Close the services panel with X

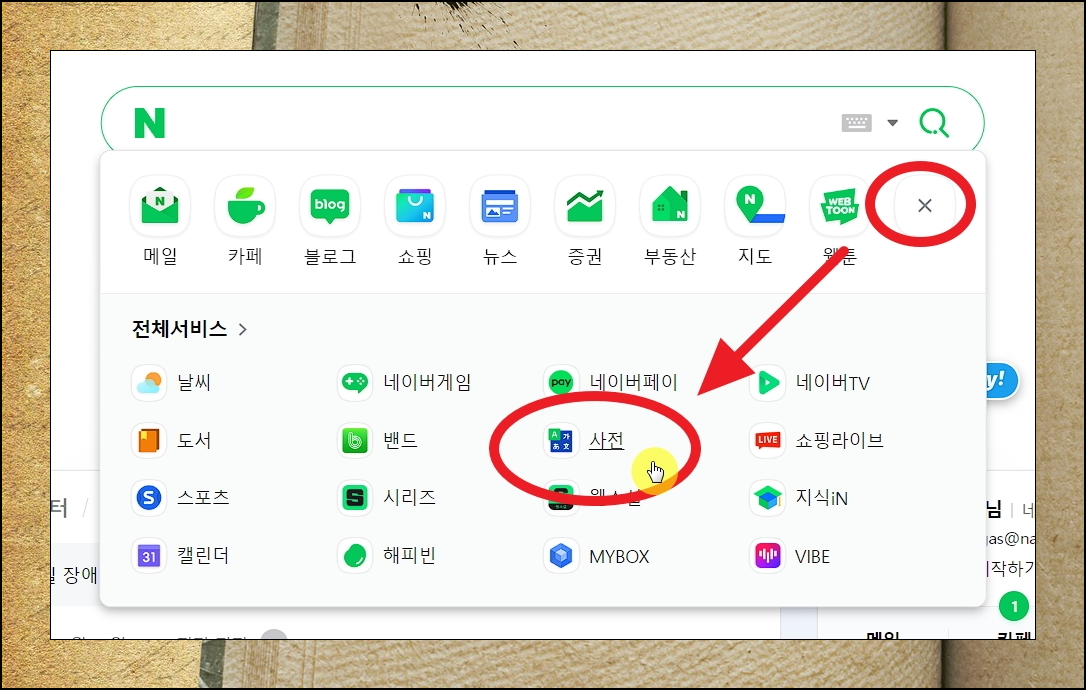(x=925, y=206)
